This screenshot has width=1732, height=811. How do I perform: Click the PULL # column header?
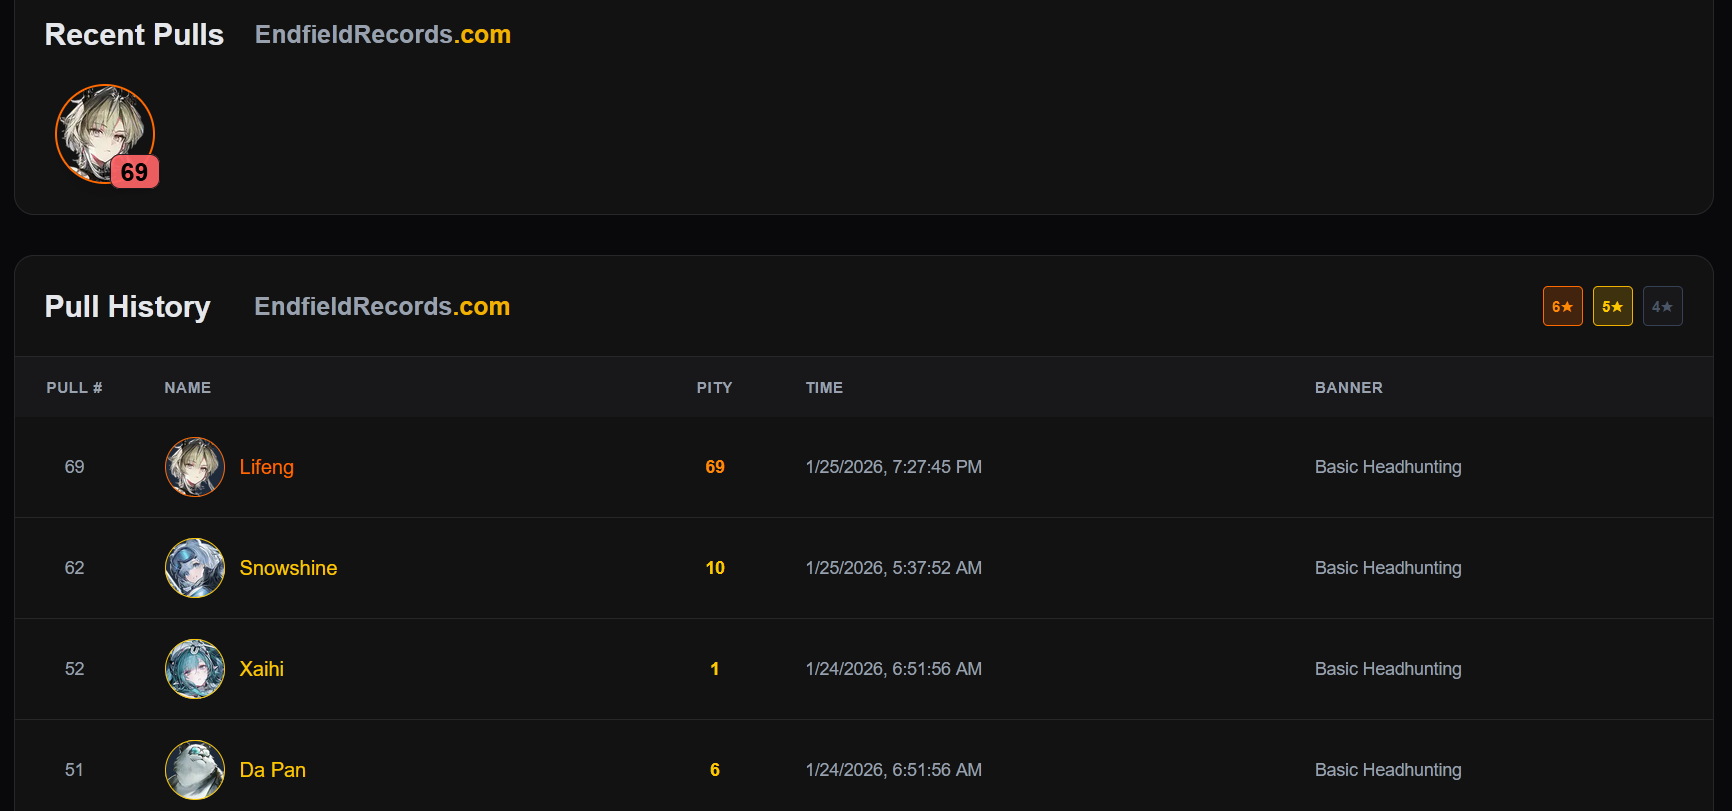pyautogui.click(x=74, y=387)
